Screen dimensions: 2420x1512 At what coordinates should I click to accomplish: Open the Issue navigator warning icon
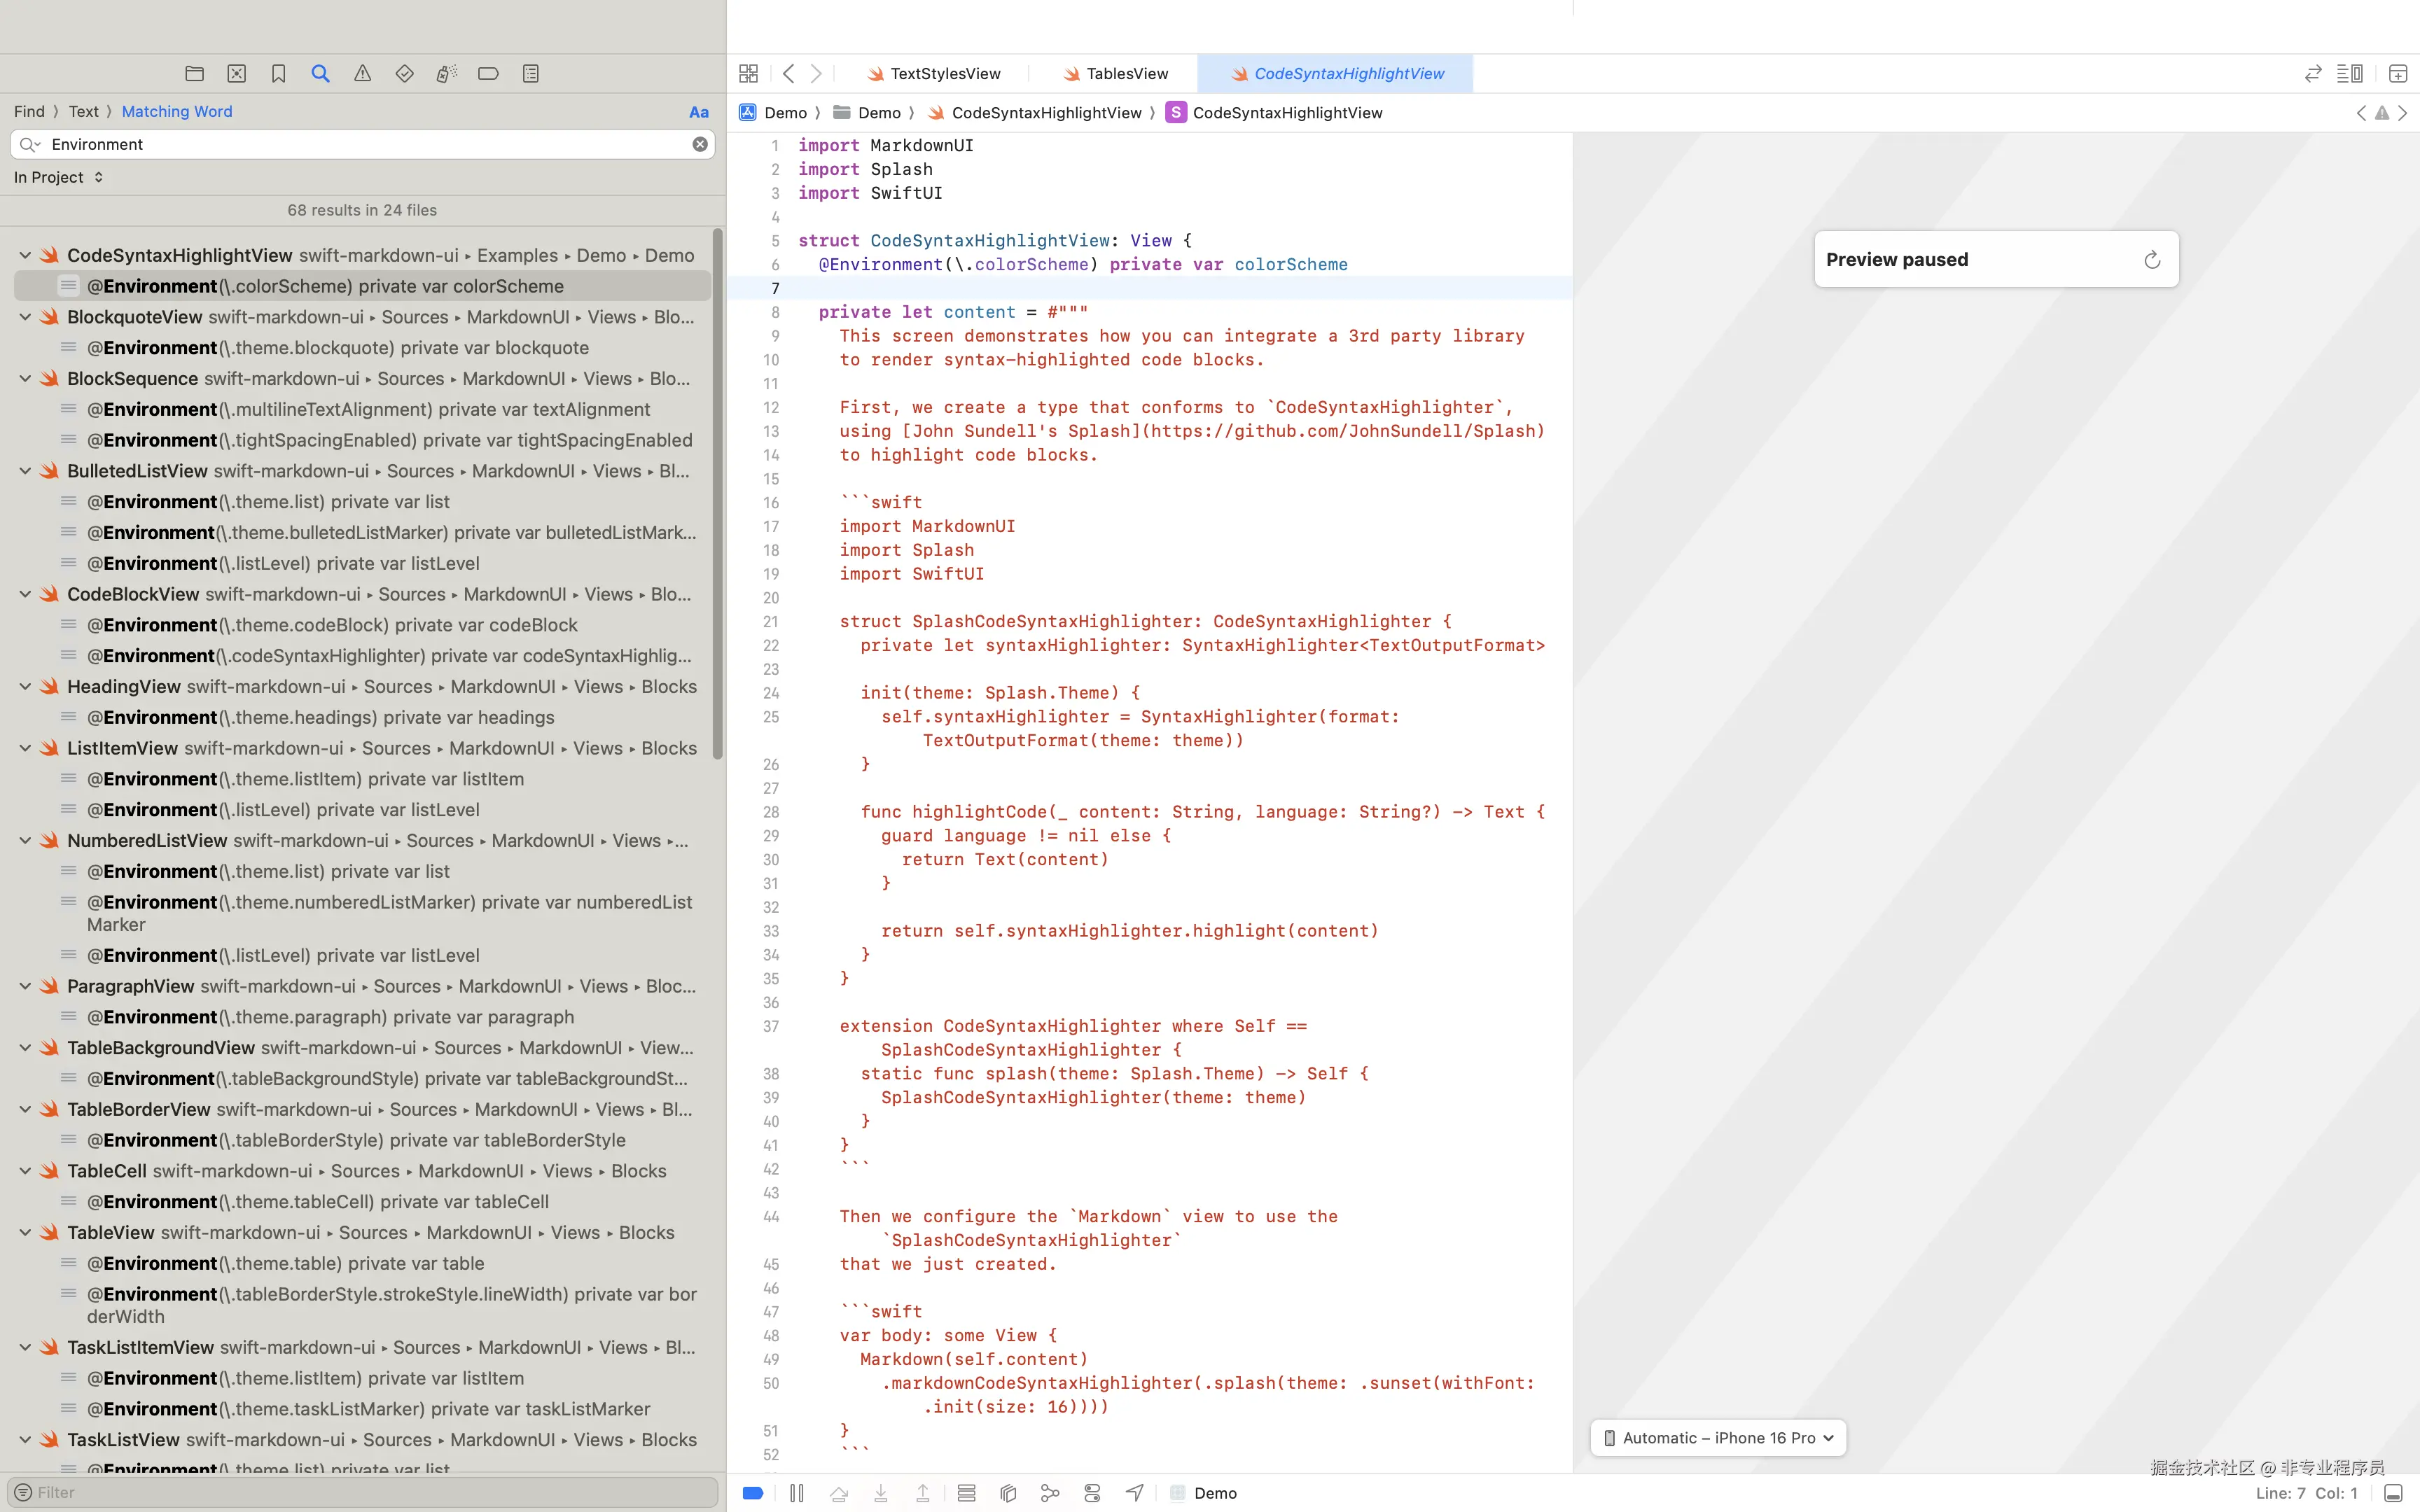(362, 73)
